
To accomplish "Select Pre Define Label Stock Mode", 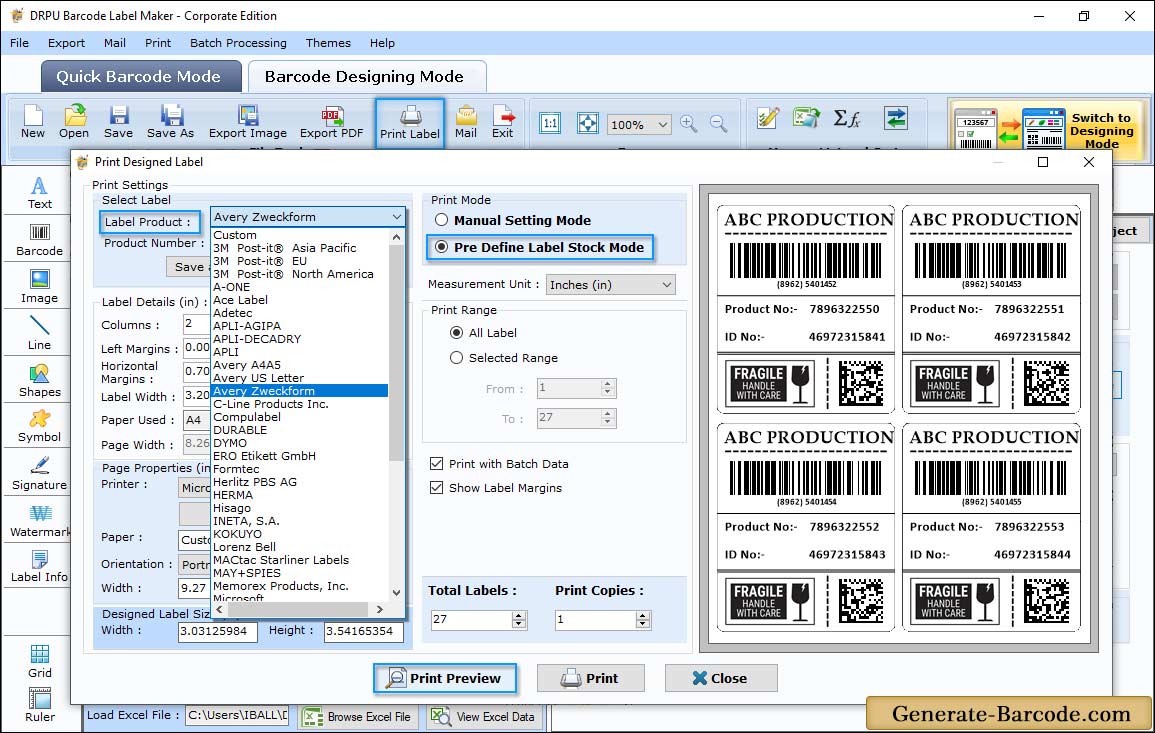I will click(x=441, y=248).
